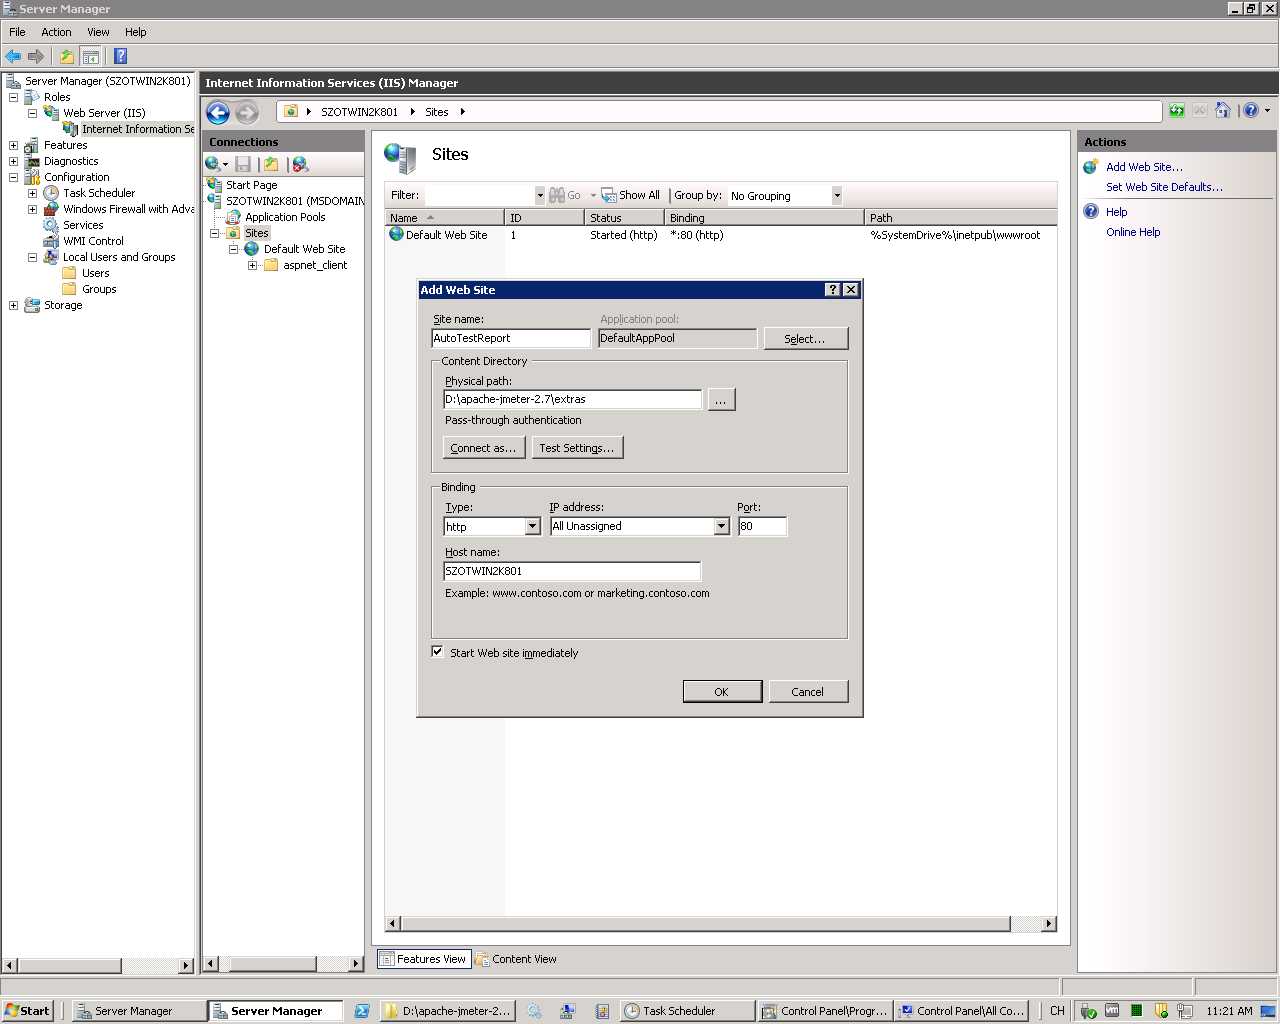The height and width of the screenshot is (1024, 1280).
Task: Click the Port number field
Action: 762,526
